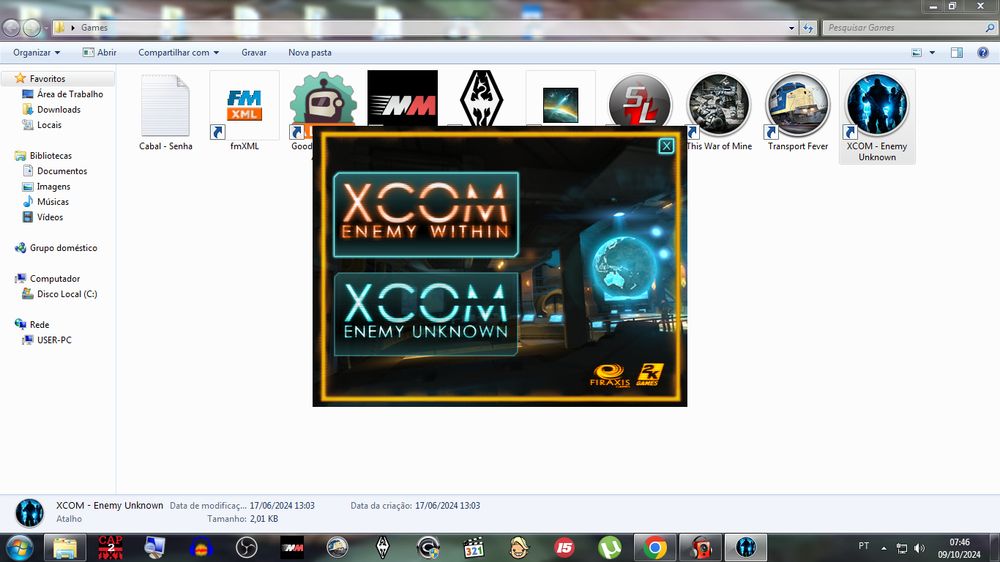Click the Firaxis logo in launcher
1000x562 pixels.
pyautogui.click(x=610, y=375)
